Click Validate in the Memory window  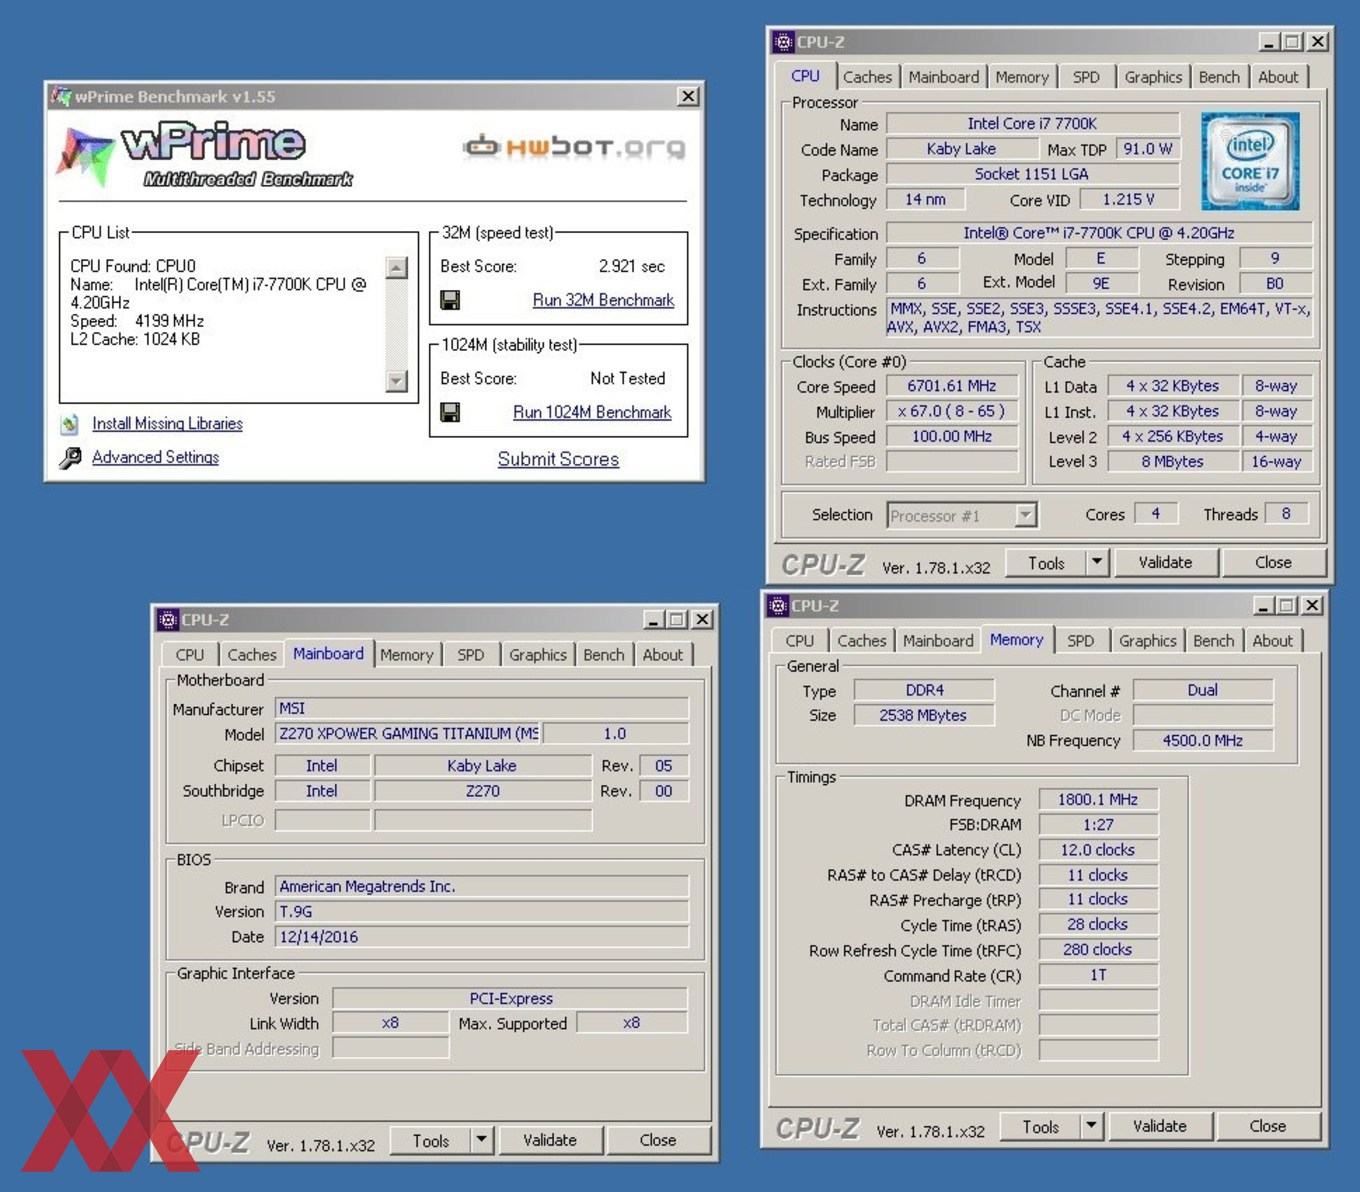(x=1160, y=1126)
